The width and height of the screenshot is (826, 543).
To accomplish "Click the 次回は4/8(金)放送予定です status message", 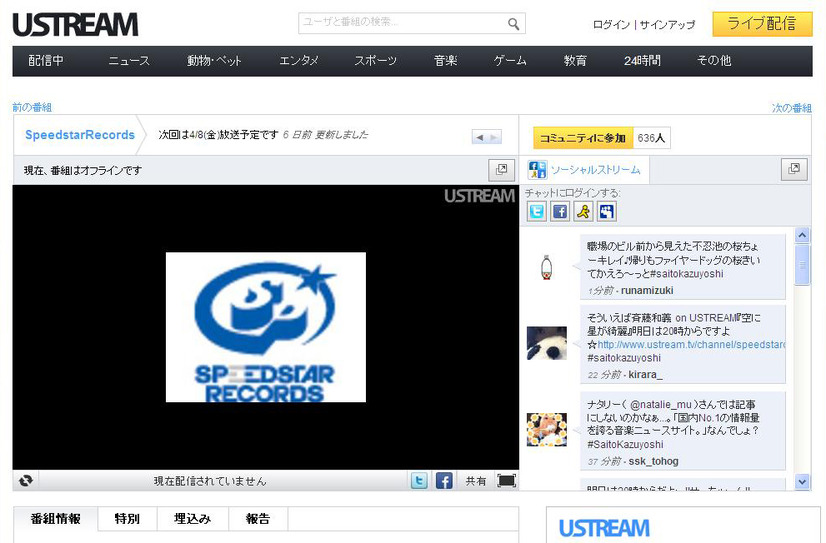I will click(x=218, y=135).
